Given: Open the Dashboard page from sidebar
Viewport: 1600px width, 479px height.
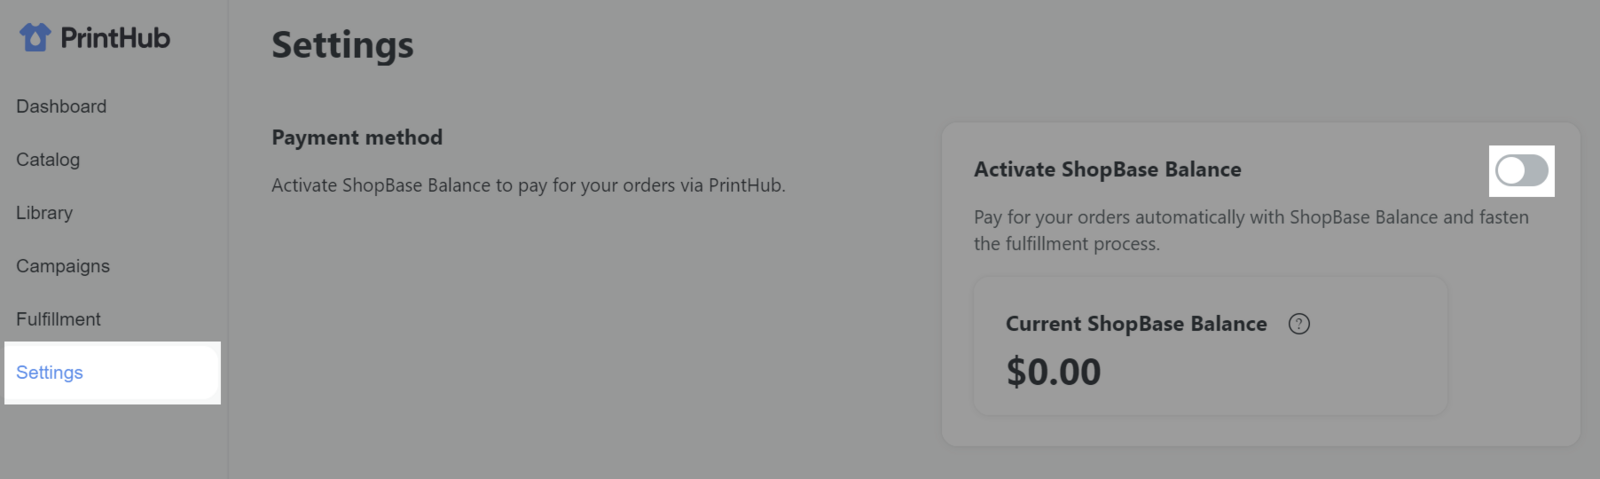Looking at the screenshot, I should [x=61, y=106].
